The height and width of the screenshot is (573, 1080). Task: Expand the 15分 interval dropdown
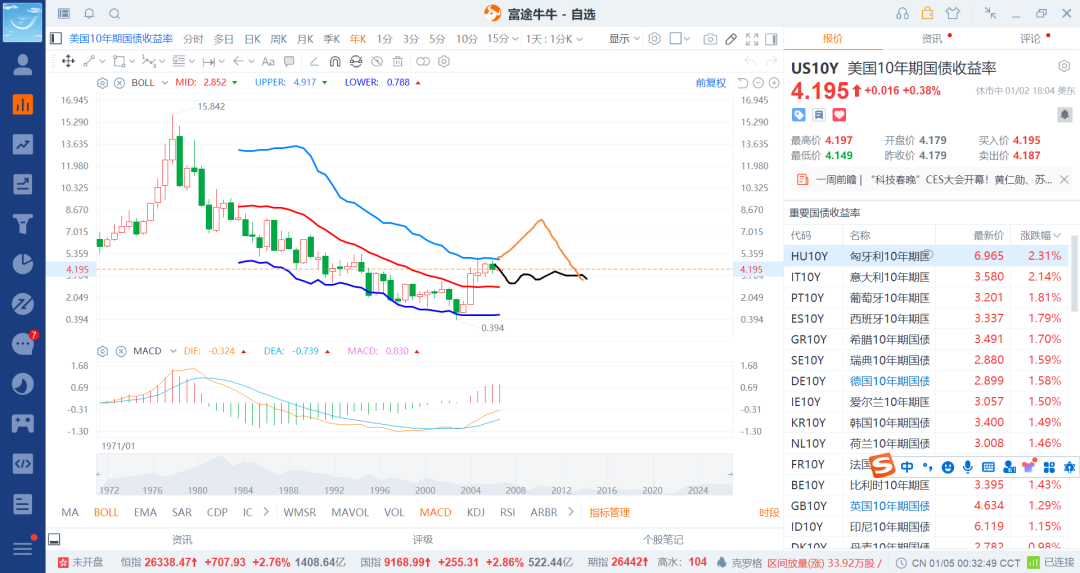[502, 39]
